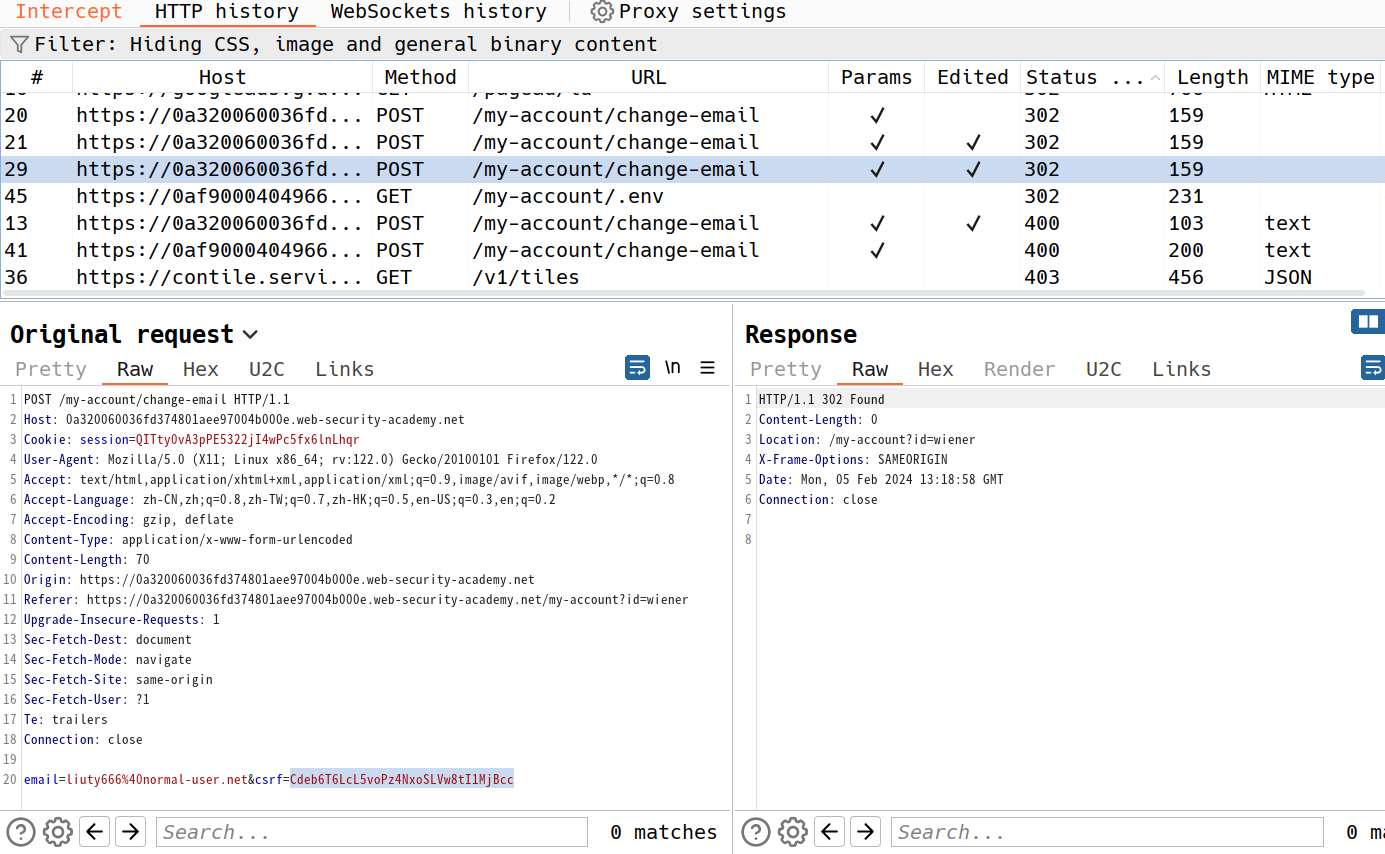
Task: Click session cookie value in request
Action: tap(247, 439)
